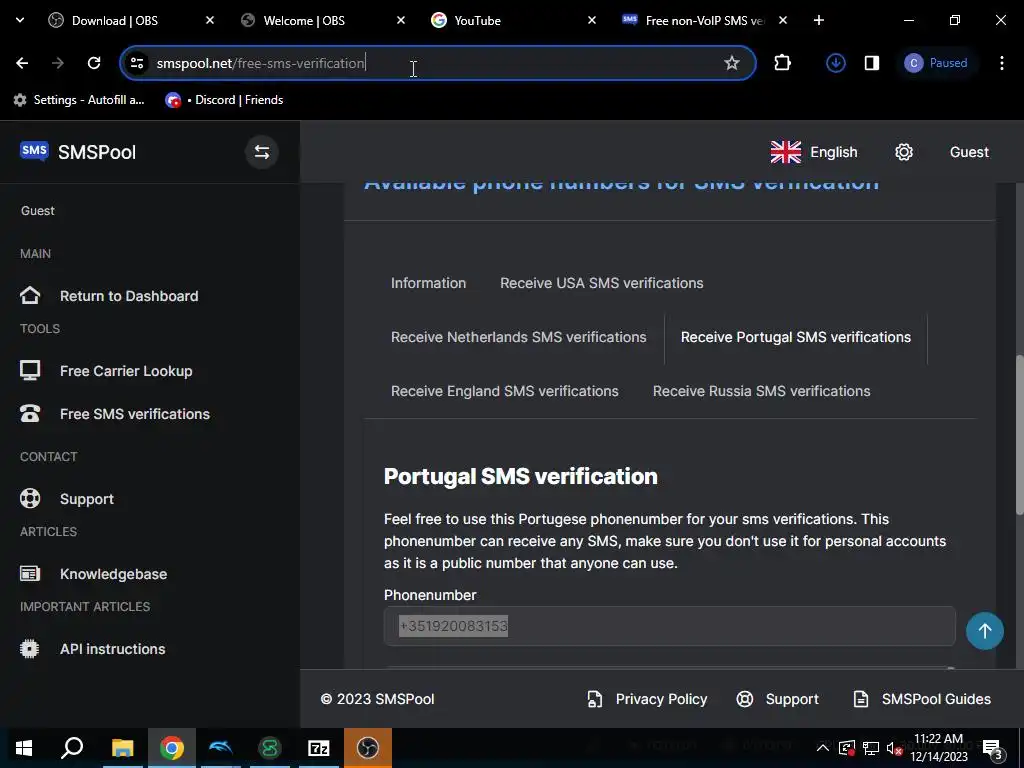Open the English language selector
Image resolution: width=1024 pixels, height=768 pixels.
point(814,152)
